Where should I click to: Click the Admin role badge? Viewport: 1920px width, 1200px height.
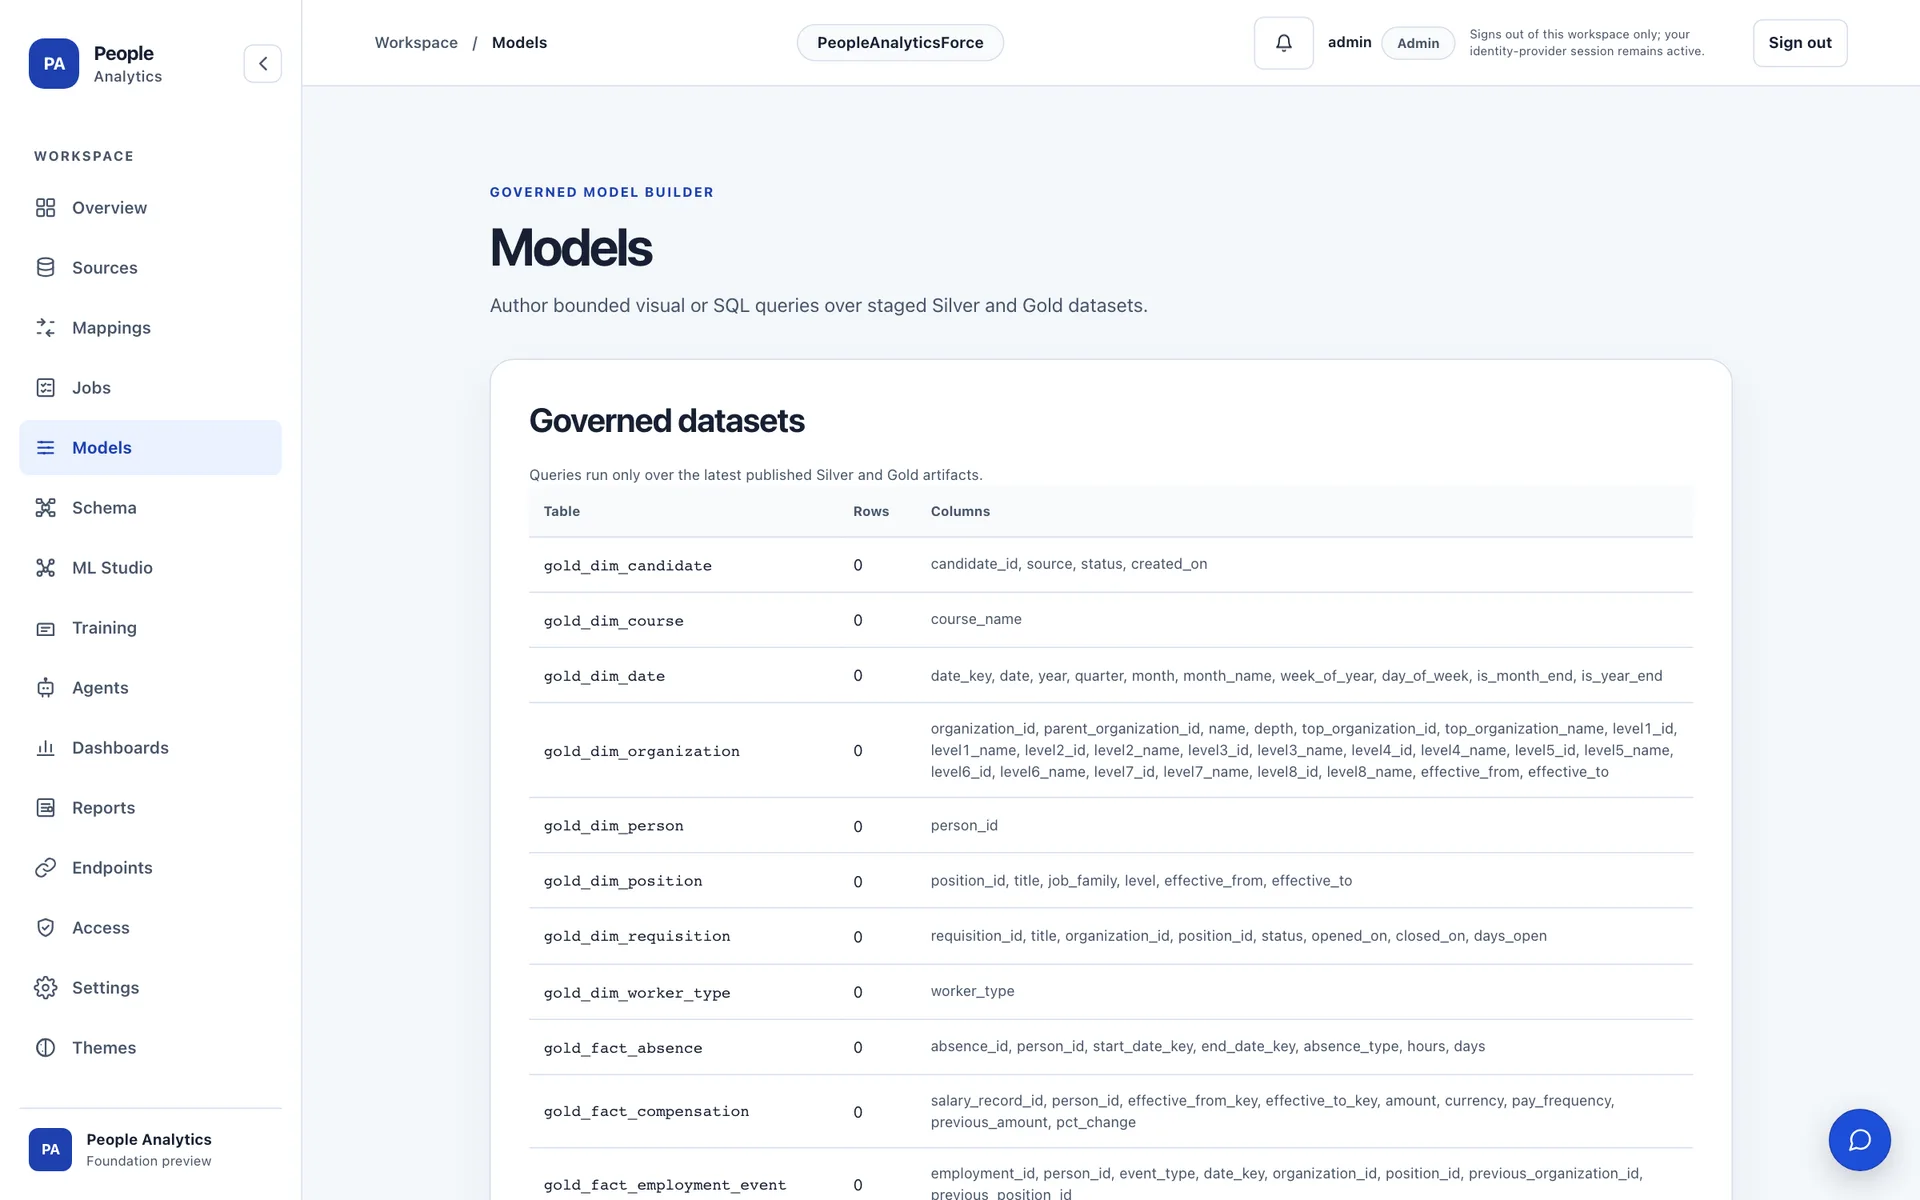coord(1418,43)
